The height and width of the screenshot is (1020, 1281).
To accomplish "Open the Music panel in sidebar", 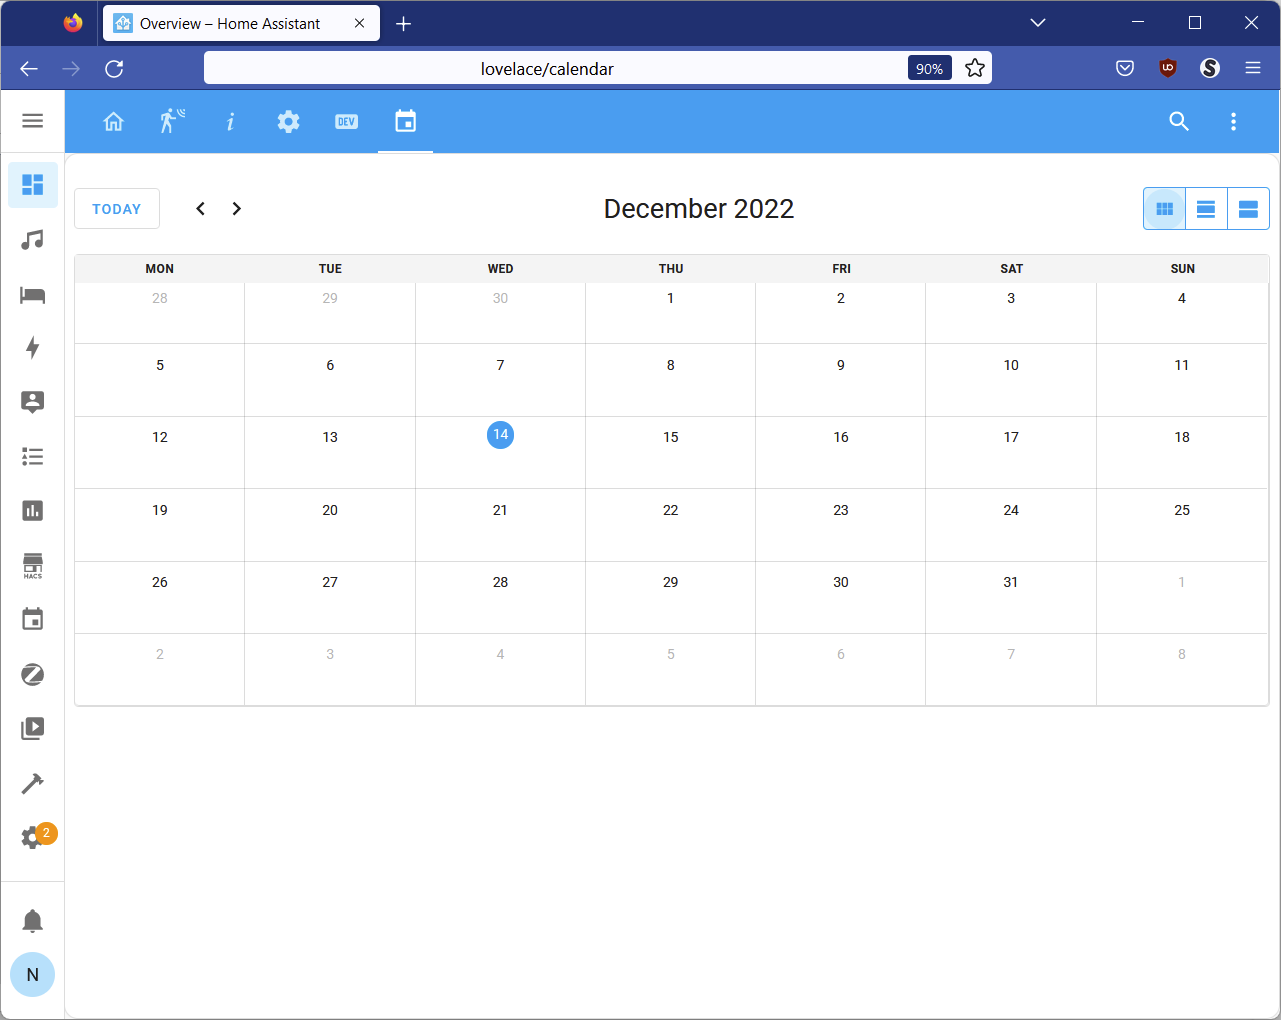I will click(x=32, y=240).
